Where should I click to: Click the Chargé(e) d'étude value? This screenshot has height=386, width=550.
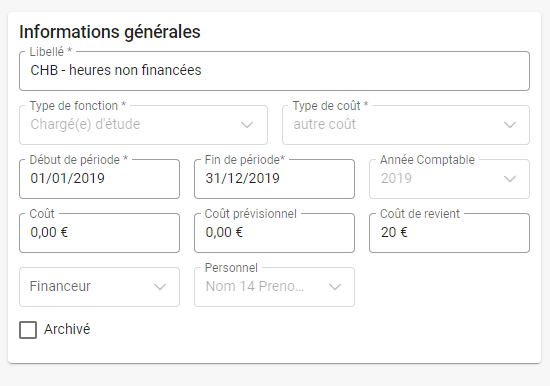pos(85,124)
